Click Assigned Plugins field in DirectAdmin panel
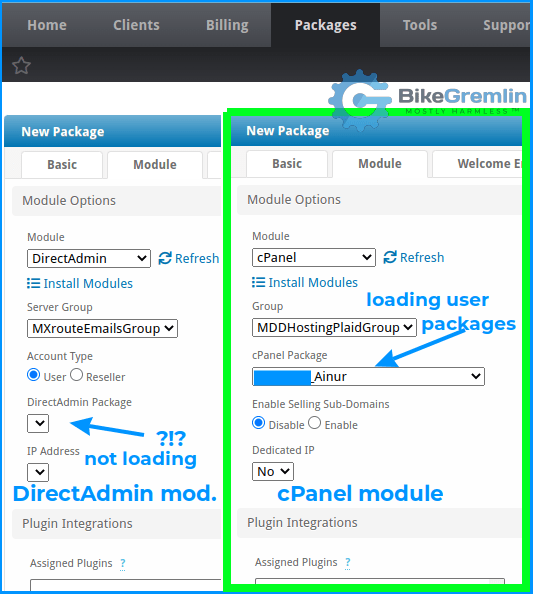The width and height of the screenshot is (533, 594). pos(126,585)
